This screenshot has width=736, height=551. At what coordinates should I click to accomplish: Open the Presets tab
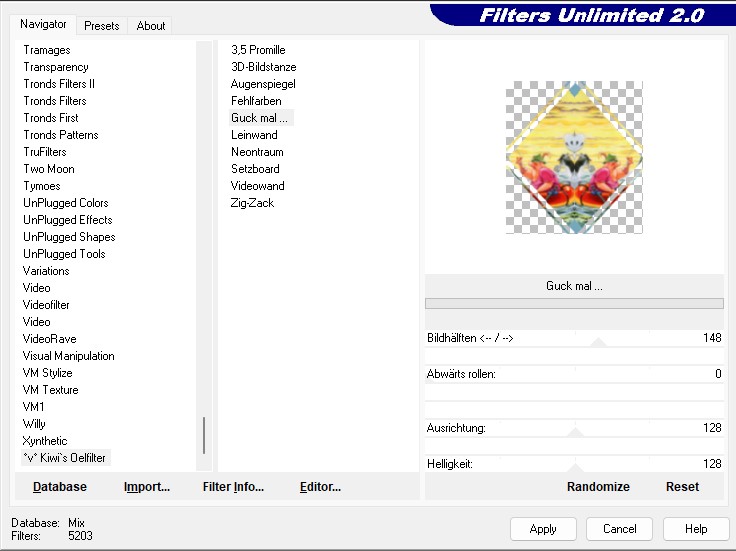point(101,26)
